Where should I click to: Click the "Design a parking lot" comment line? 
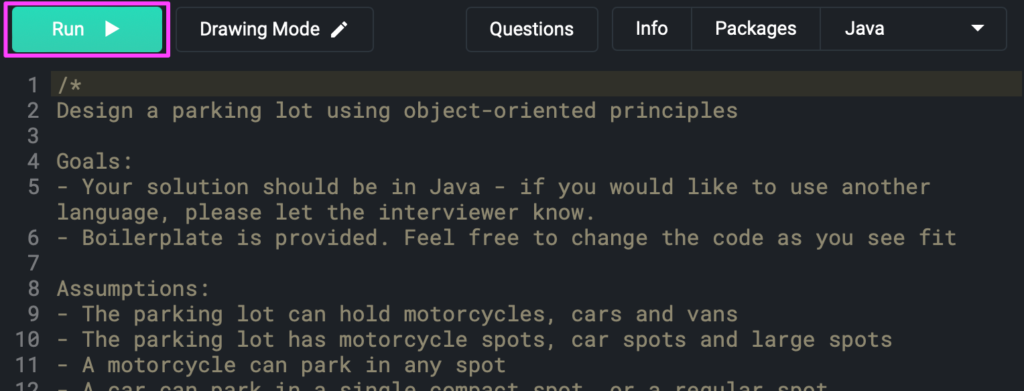click(397, 110)
